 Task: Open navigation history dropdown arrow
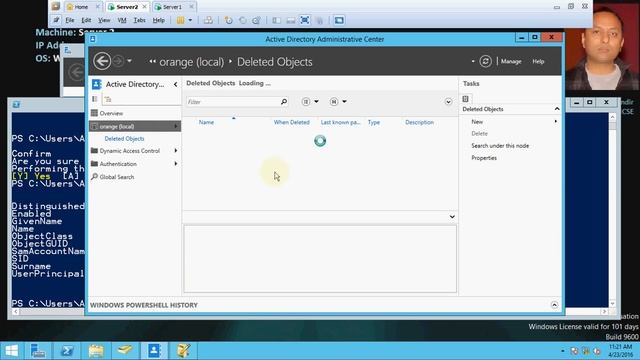[x=129, y=61]
